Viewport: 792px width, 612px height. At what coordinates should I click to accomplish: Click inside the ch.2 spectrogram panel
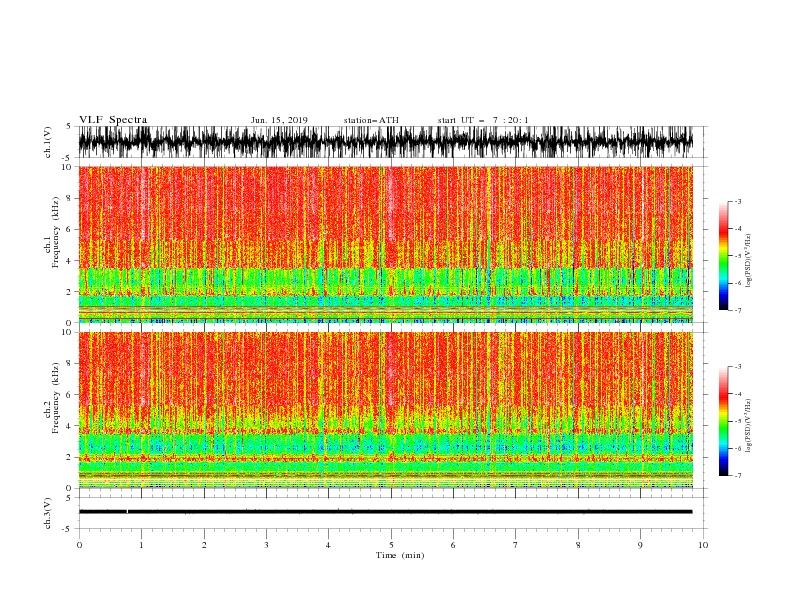pos(385,410)
